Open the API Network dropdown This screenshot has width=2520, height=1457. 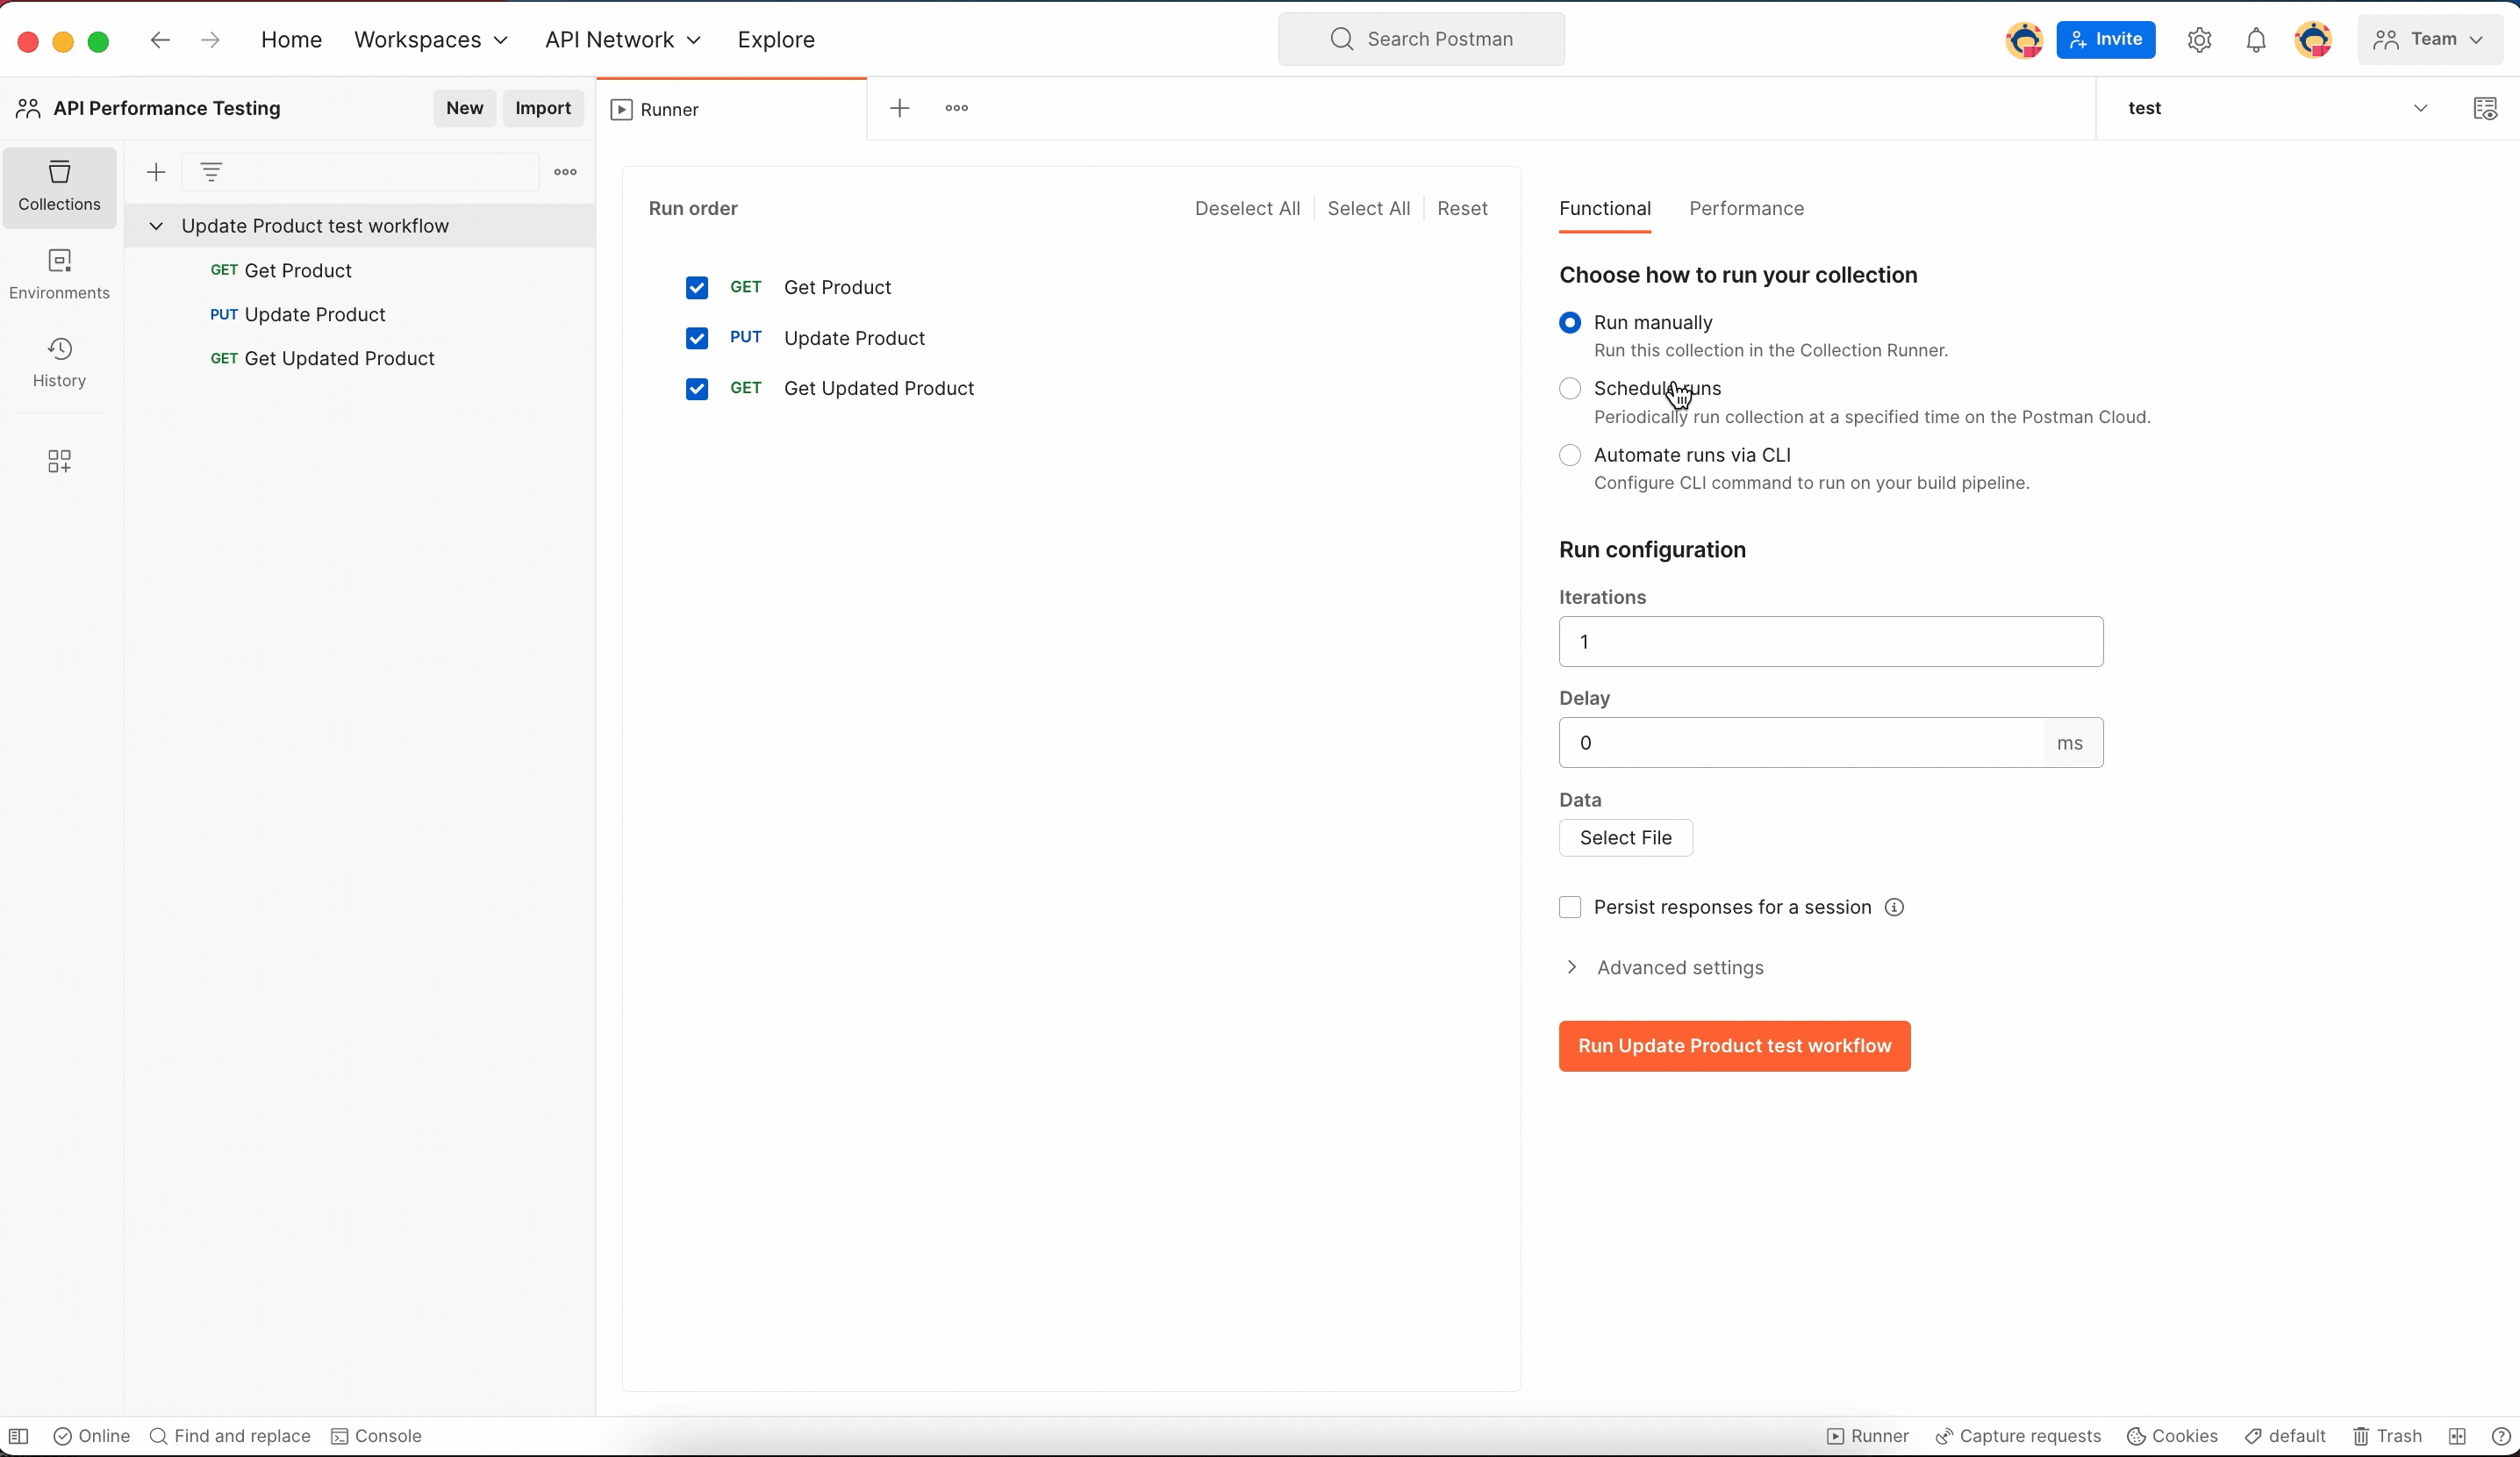point(623,40)
